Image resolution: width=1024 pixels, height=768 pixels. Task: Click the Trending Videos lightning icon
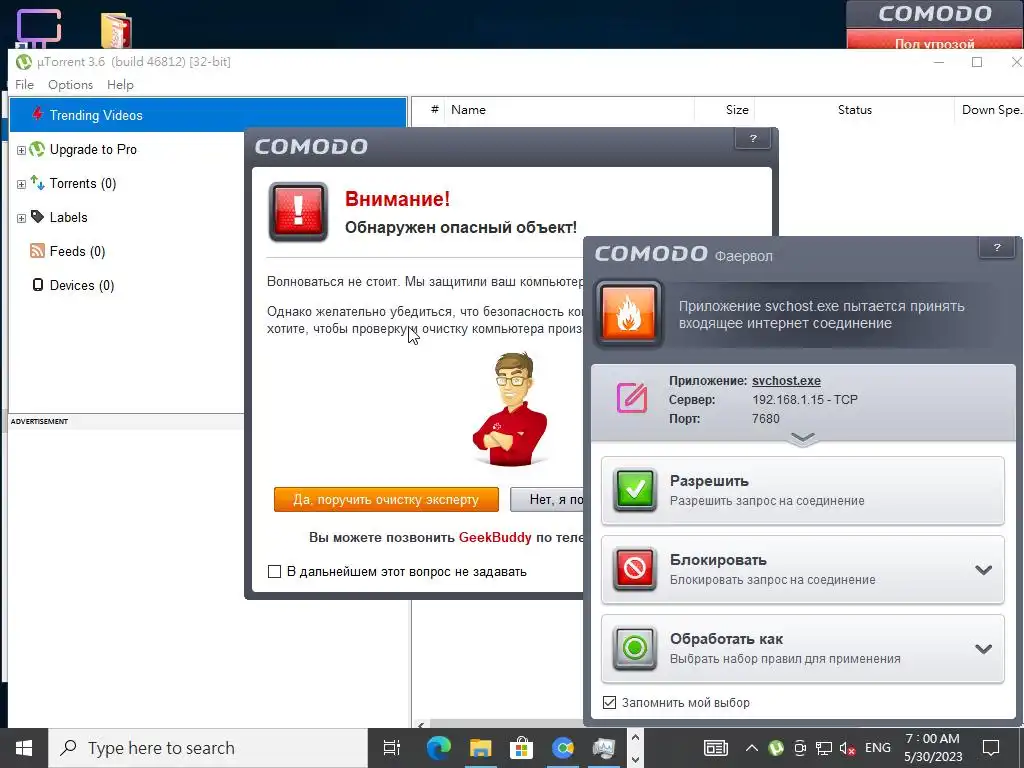pyautogui.click(x=37, y=114)
